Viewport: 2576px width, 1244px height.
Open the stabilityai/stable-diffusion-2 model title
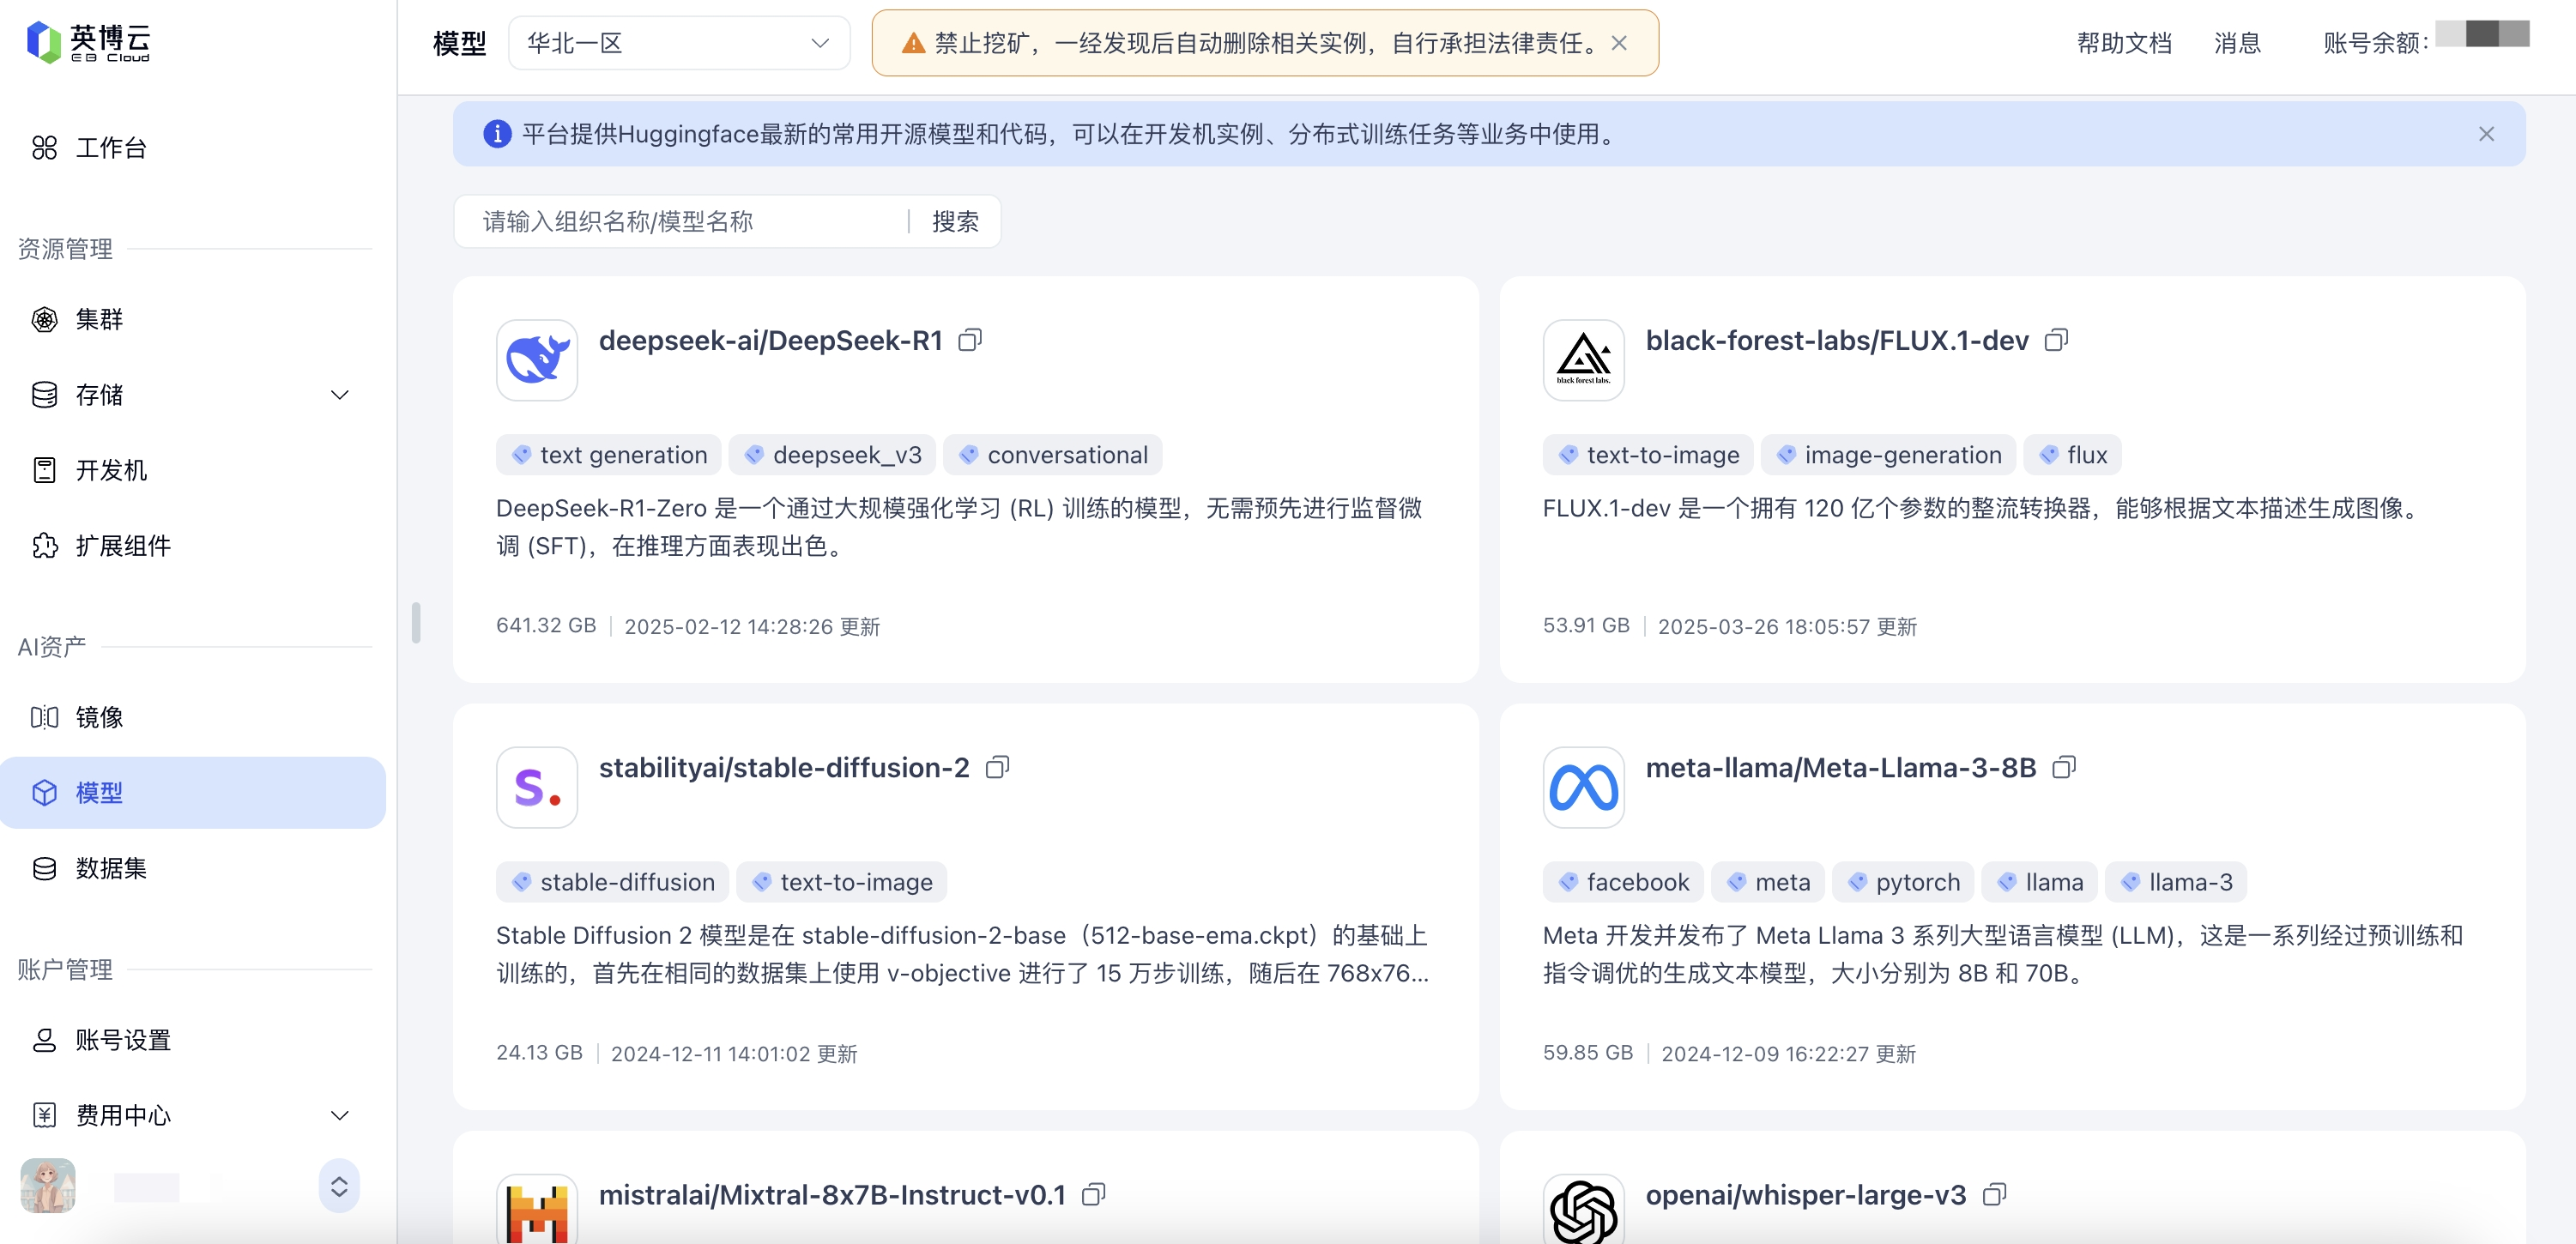(x=784, y=768)
